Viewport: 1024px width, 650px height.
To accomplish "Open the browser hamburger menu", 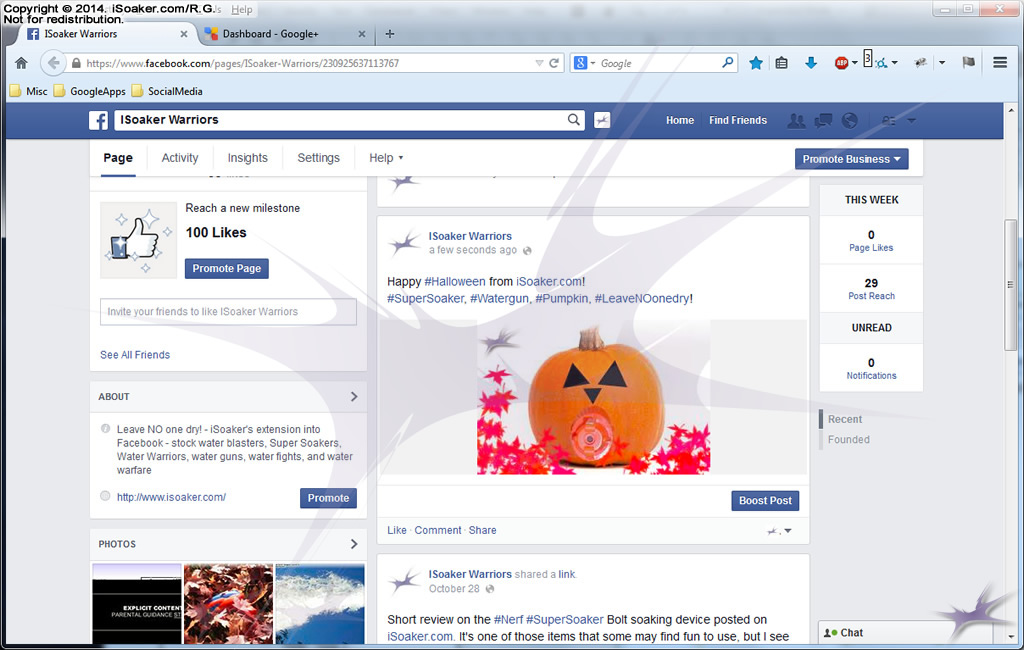I will point(1000,63).
